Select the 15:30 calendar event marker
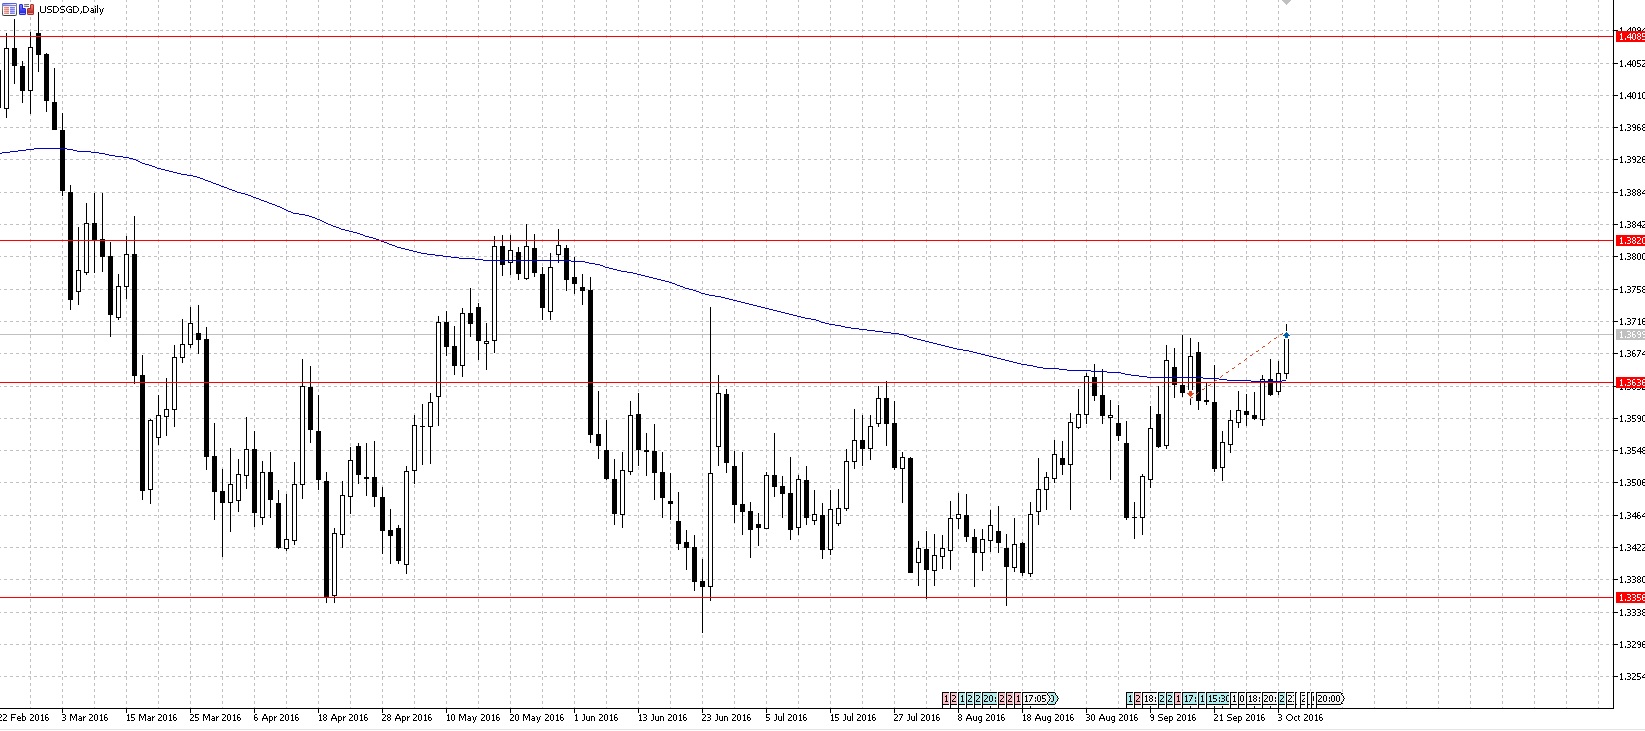 pos(1217,698)
